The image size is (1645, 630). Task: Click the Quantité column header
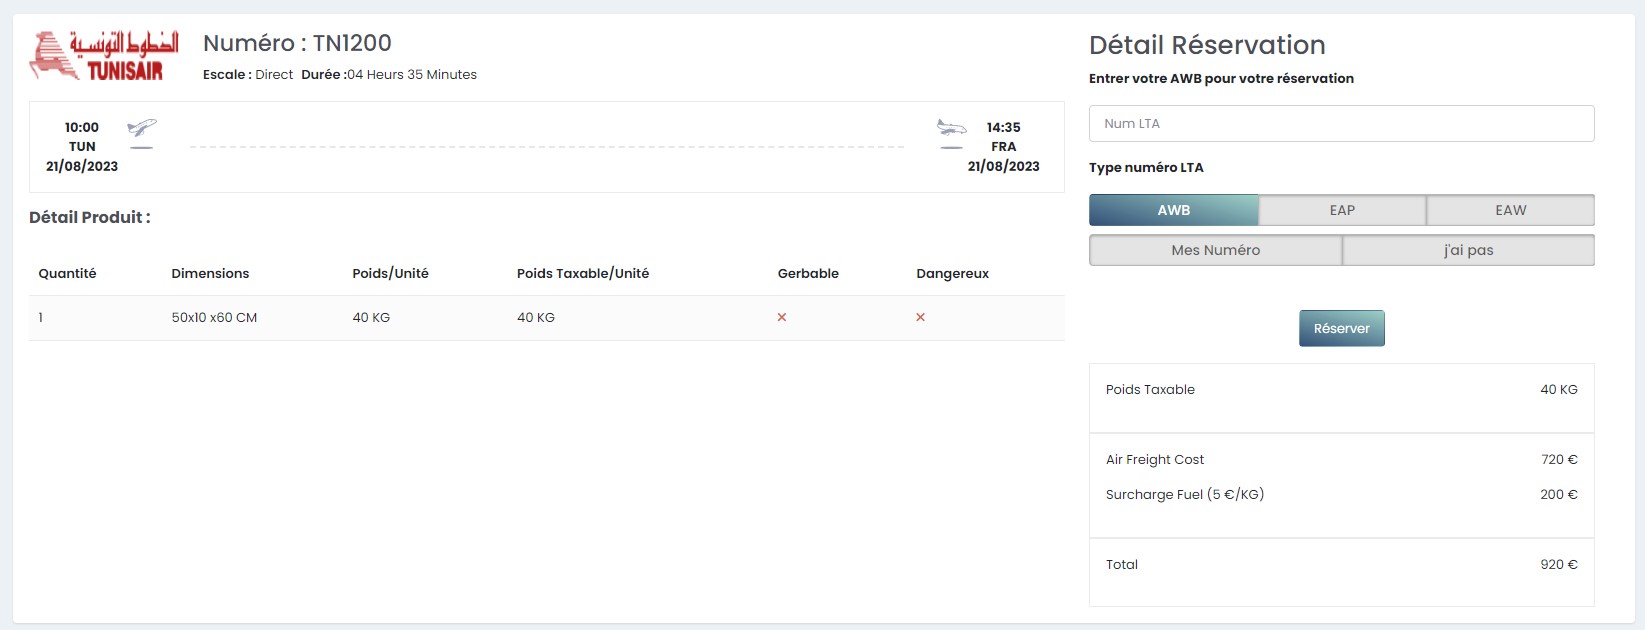click(67, 274)
